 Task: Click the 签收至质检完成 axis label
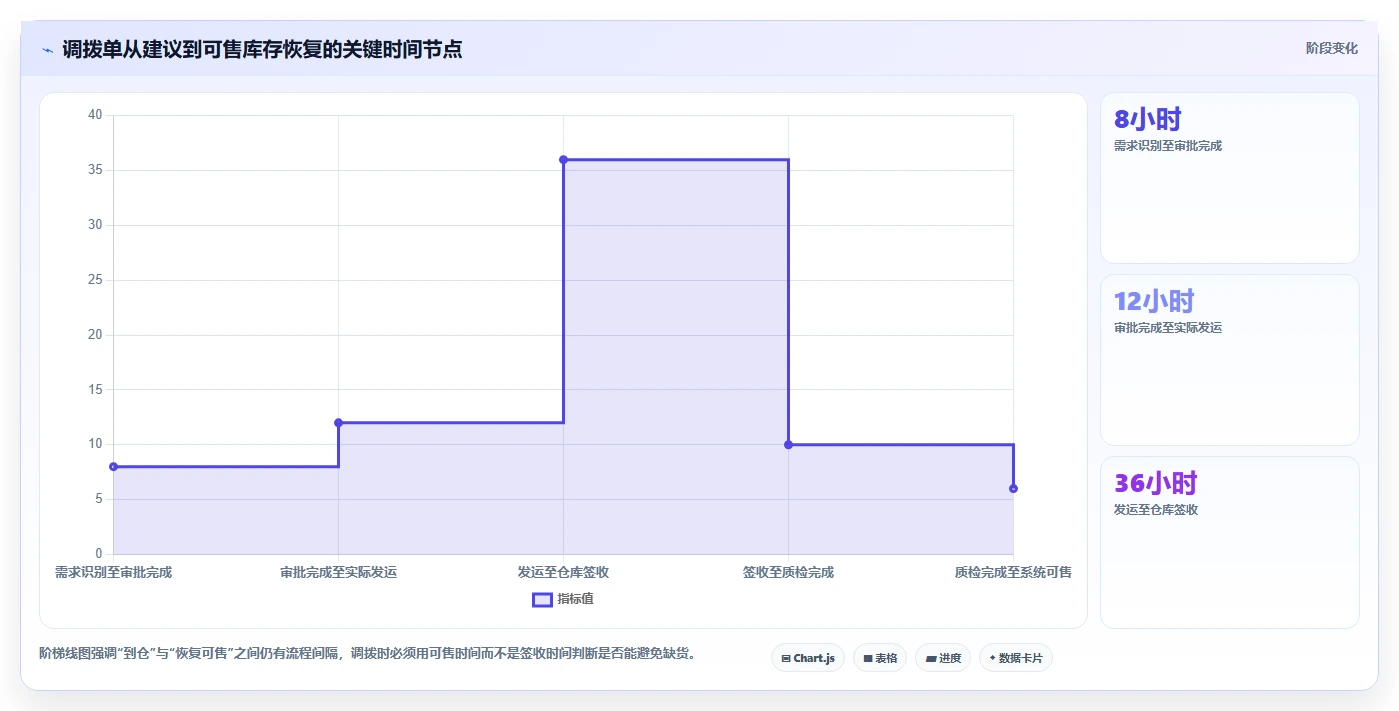pyautogui.click(x=788, y=572)
